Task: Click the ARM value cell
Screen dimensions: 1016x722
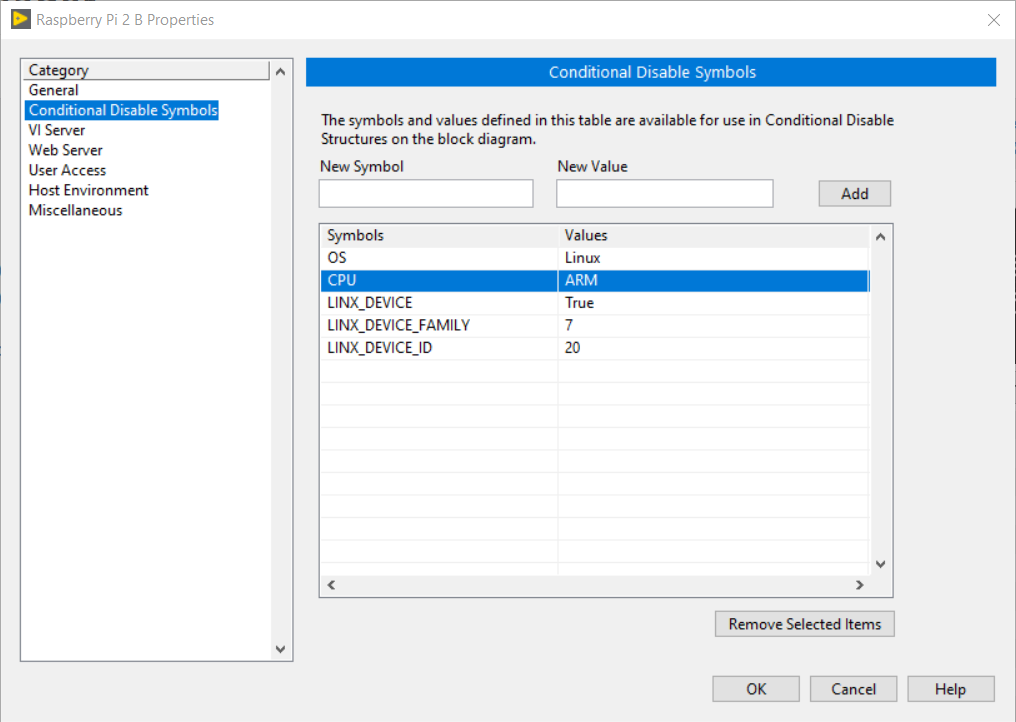Action: tap(713, 281)
